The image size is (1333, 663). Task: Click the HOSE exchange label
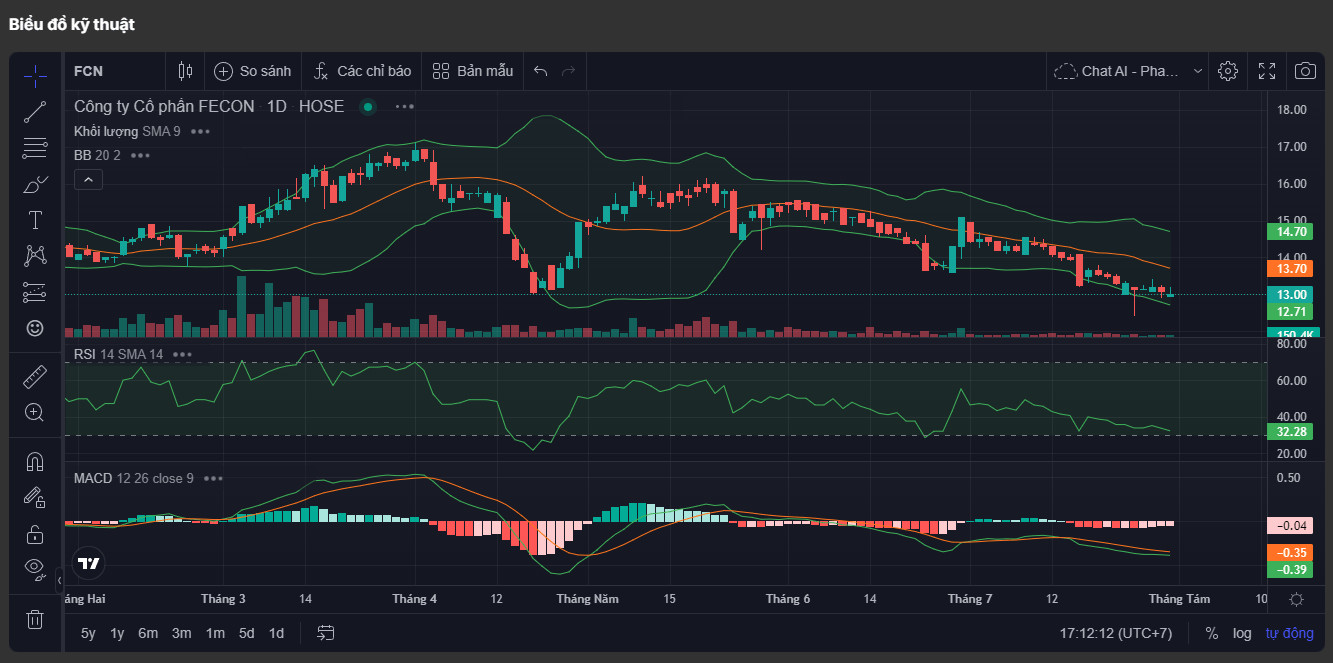click(322, 107)
